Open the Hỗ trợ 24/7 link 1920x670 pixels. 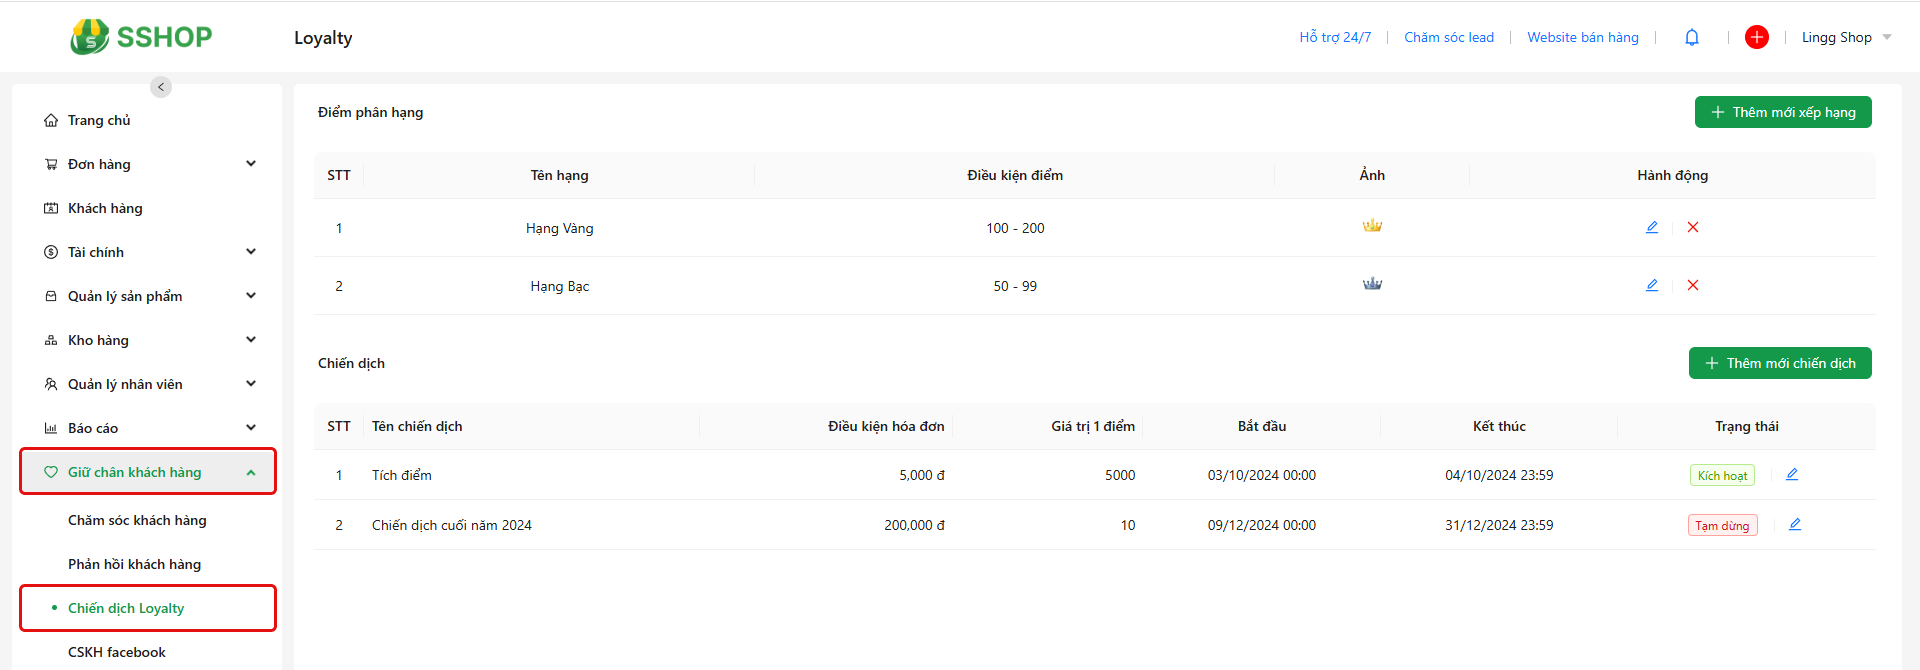(1335, 37)
